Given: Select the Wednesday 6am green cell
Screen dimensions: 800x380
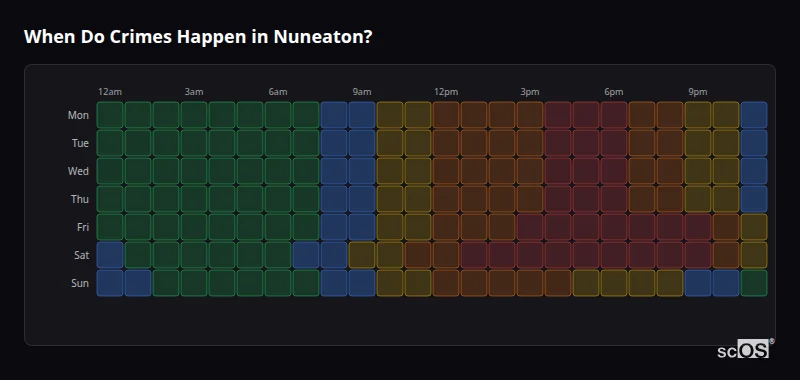Looking at the screenshot, I should tap(278, 171).
